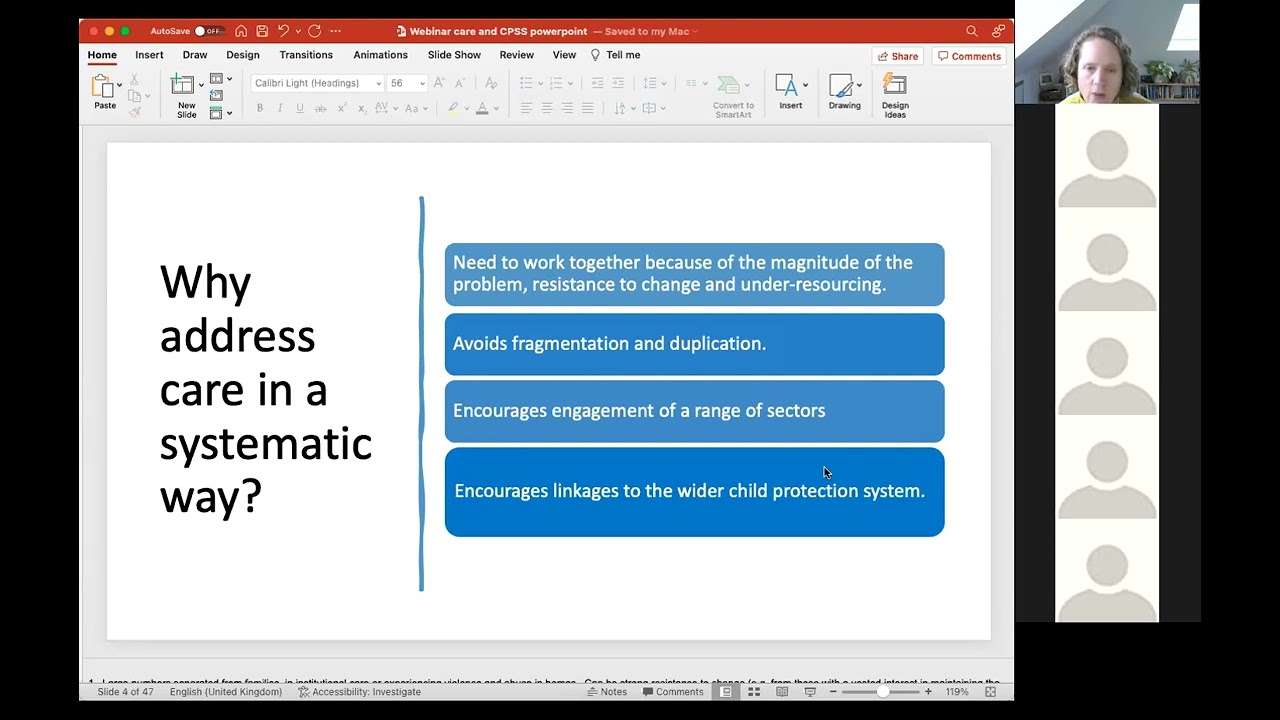Screen dimensions: 1280x720
Task: Open the Insert tab
Action: point(149,55)
